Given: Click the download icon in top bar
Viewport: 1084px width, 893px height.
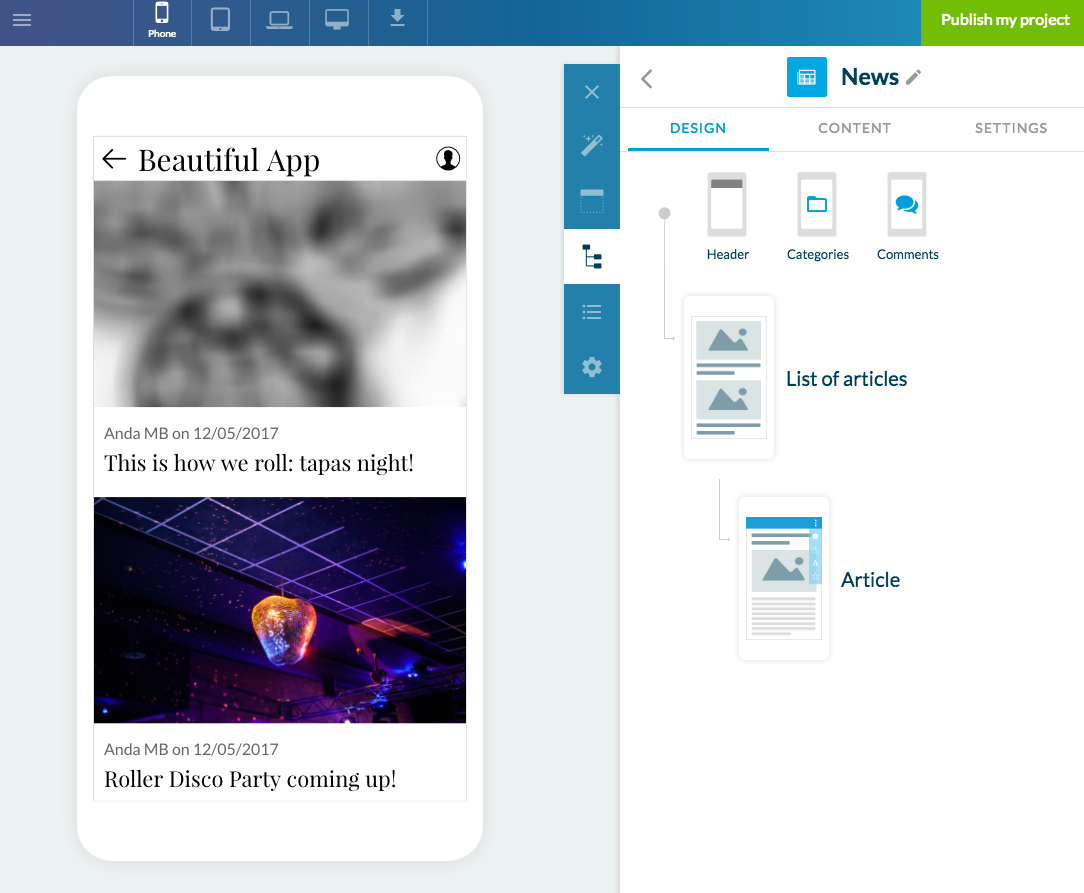Looking at the screenshot, I should pos(397,19).
